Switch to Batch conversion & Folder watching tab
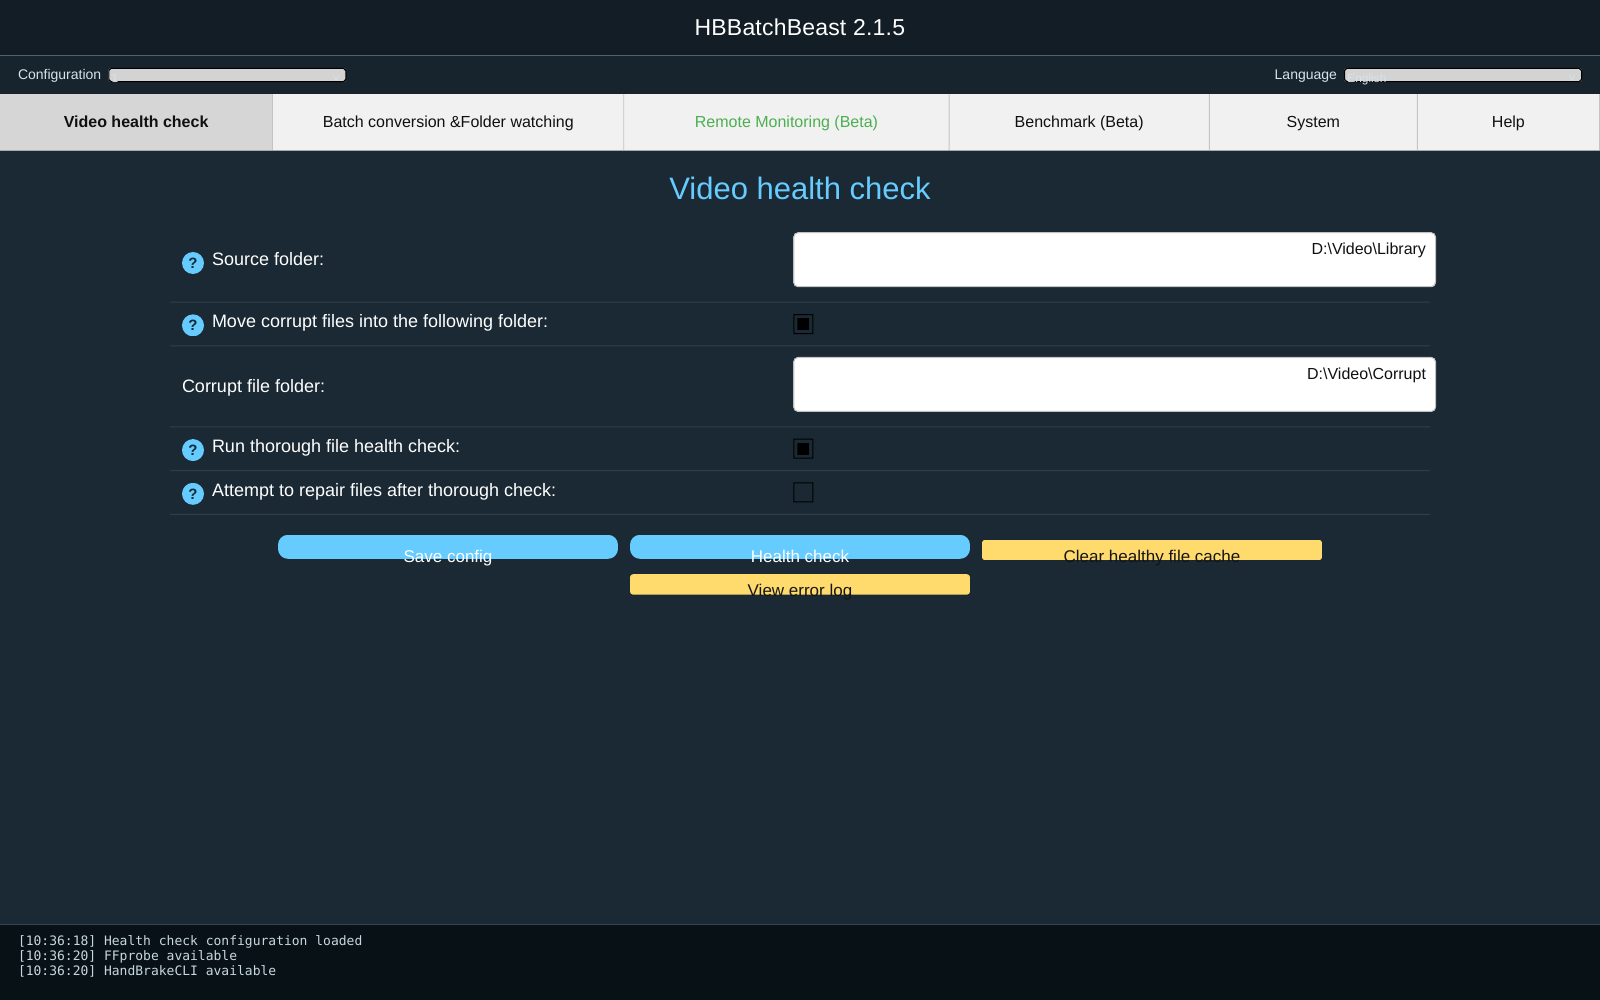The width and height of the screenshot is (1600, 1000). click(448, 122)
